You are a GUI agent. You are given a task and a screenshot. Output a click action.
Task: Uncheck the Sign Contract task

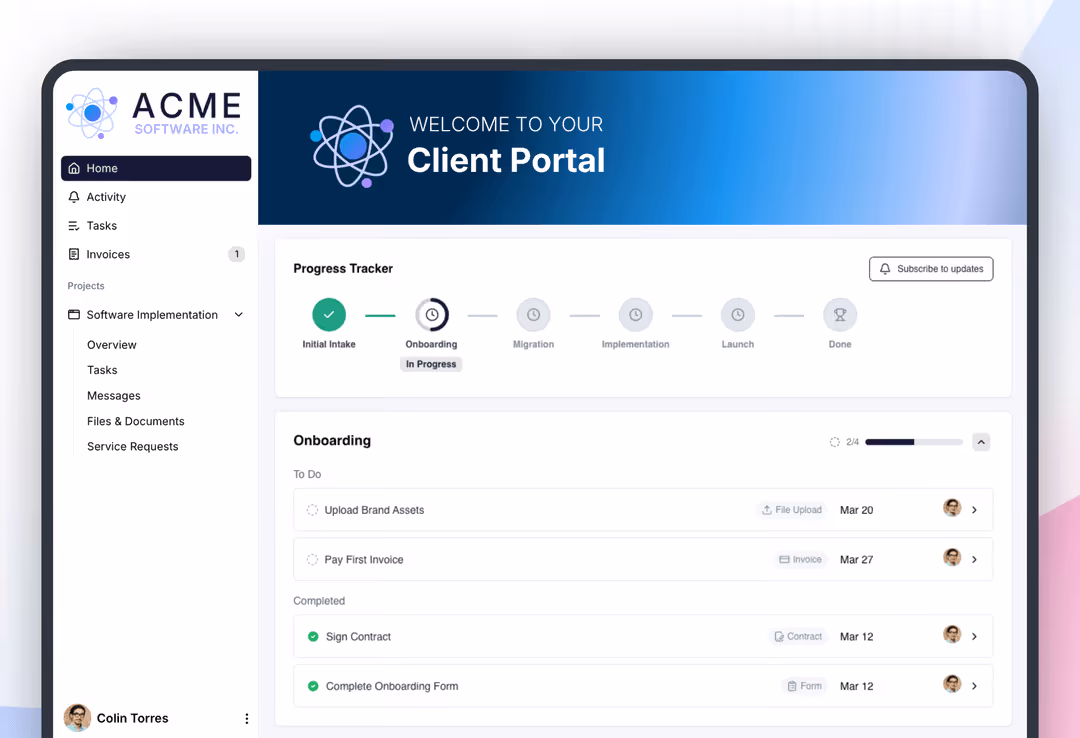pyautogui.click(x=313, y=637)
